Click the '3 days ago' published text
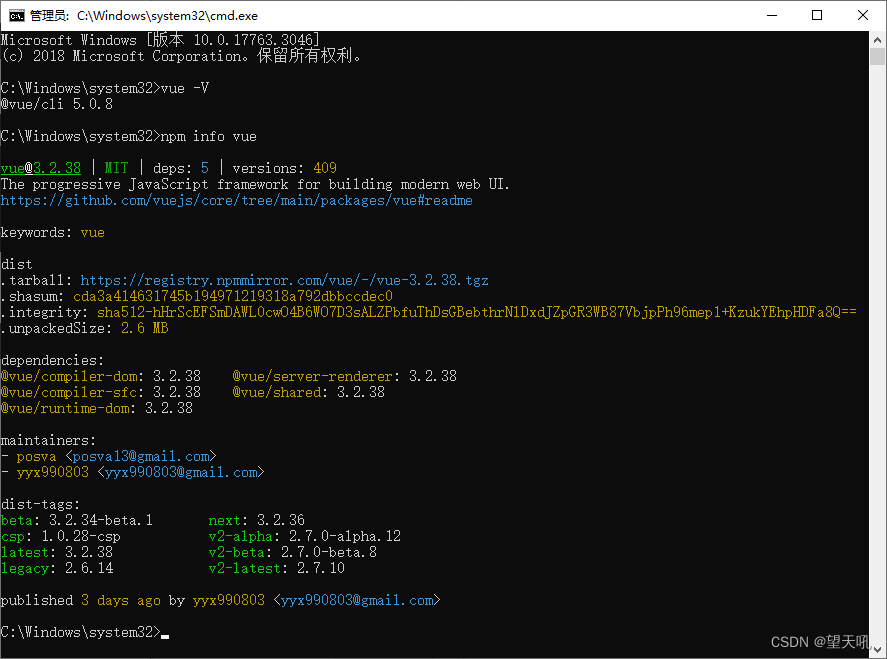This screenshot has width=887, height=659. [x=120, y=600]
